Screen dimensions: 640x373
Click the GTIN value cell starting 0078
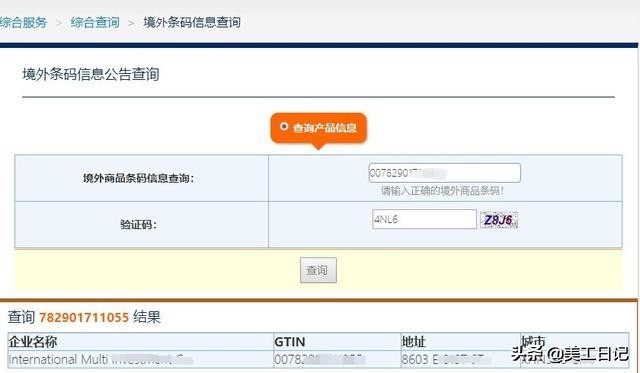337,360
